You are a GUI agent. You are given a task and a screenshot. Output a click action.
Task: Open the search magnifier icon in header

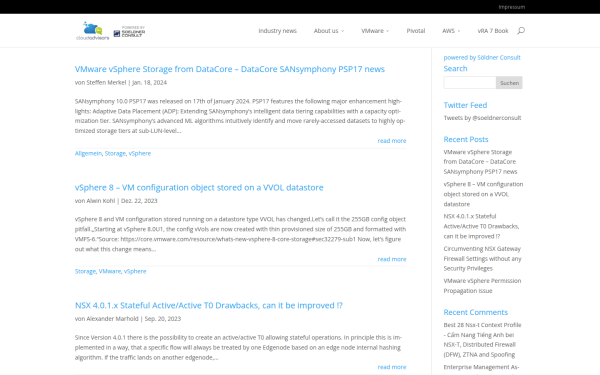click(521, 31)
